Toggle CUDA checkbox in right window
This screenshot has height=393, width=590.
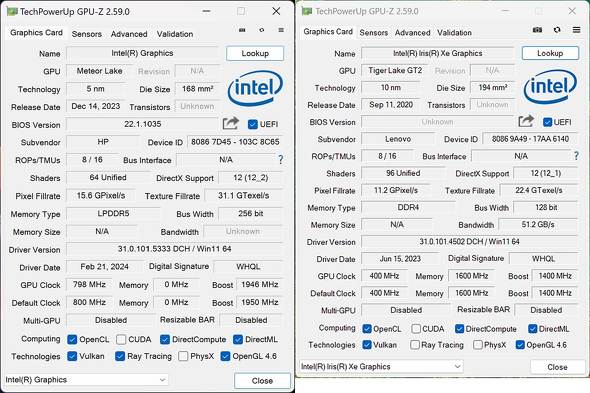[x=416, y=329]
